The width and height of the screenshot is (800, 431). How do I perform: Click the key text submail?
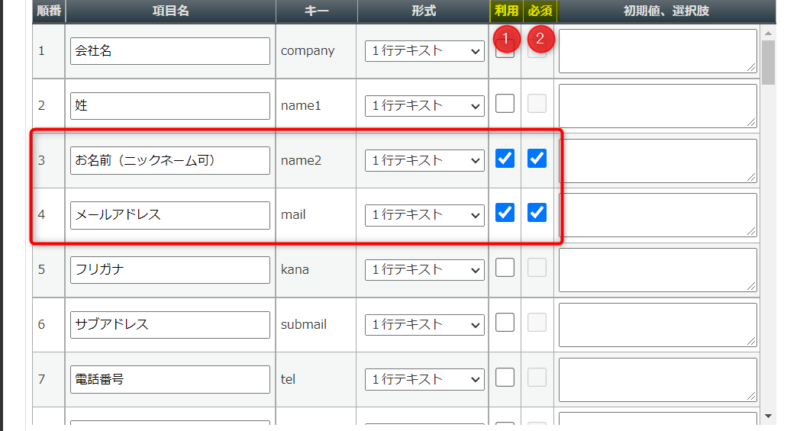(x=304, y=324)
